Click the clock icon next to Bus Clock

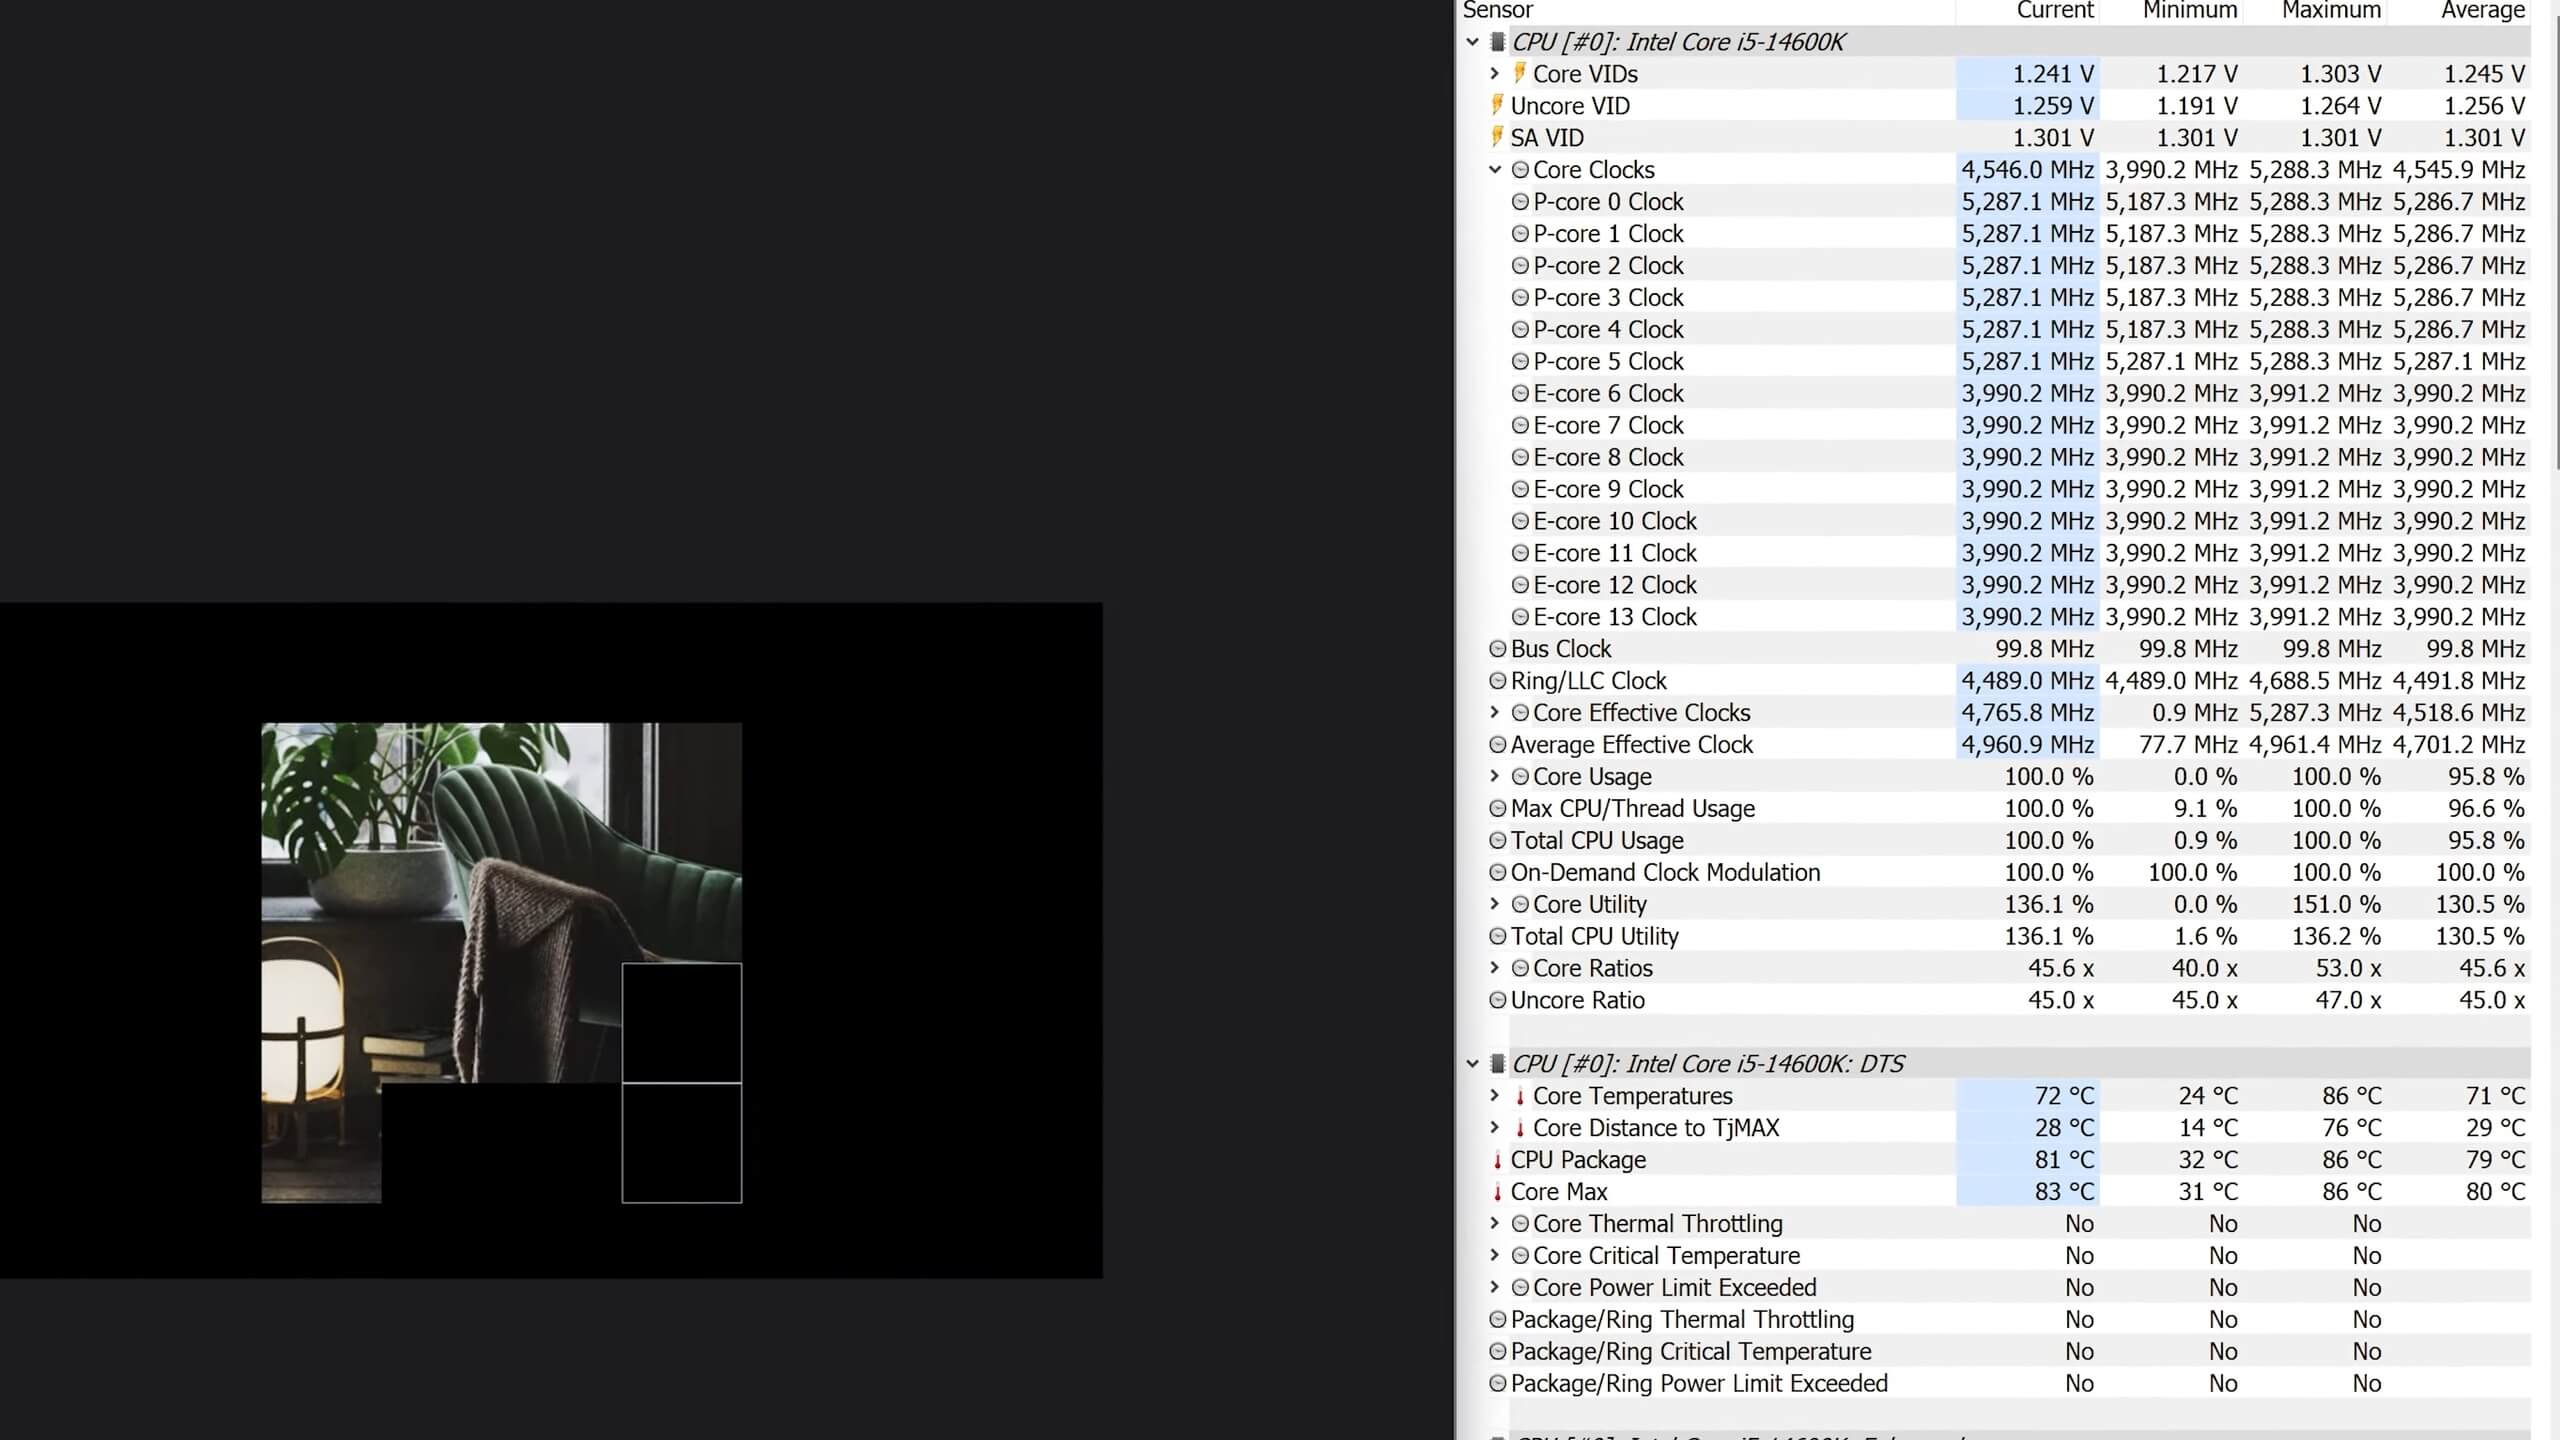point(1497,649)
